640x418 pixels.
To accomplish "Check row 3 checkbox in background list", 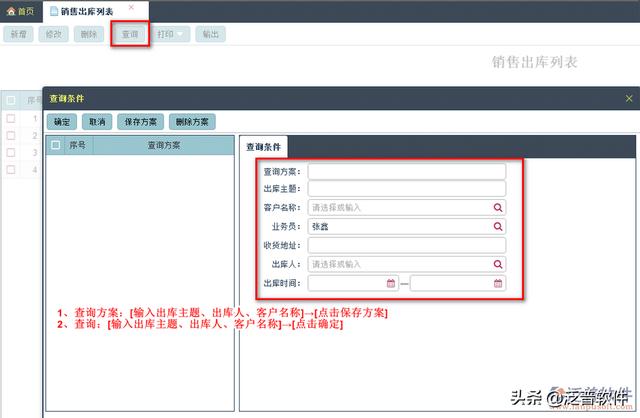I will click(11, 152).
